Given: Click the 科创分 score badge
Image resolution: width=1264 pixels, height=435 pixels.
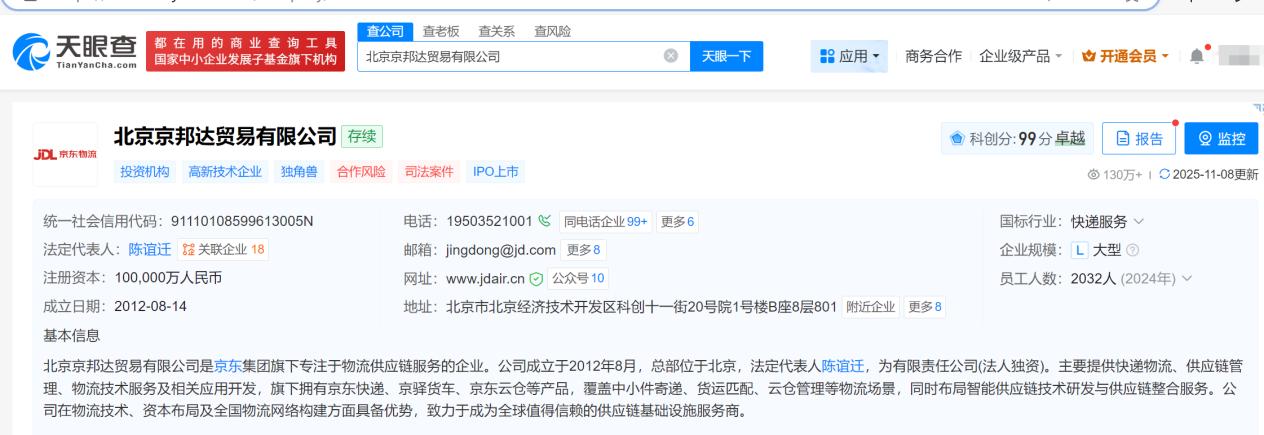Looking at the screenshot, I should coord(1017,139).
